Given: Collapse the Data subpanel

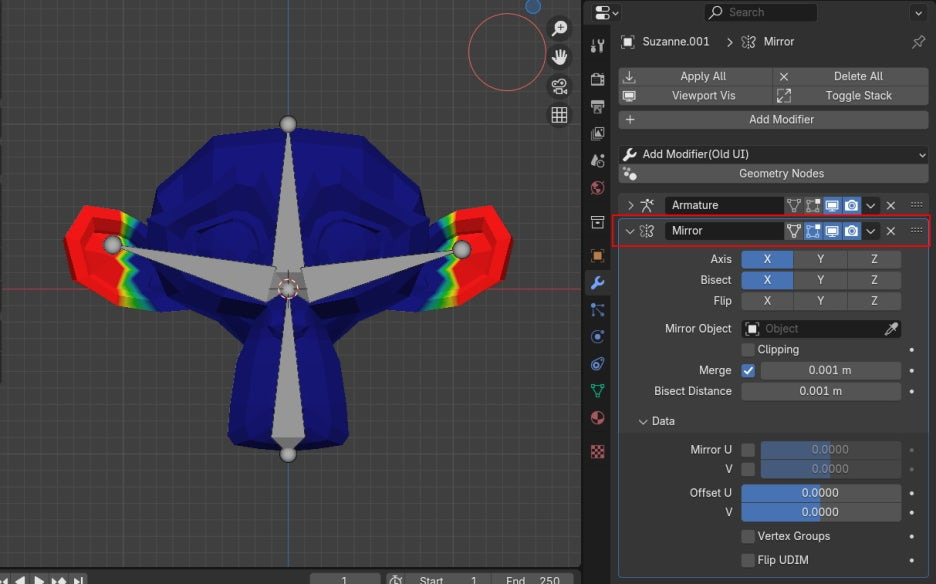Looking at the screenshot, I should [643, 422].
